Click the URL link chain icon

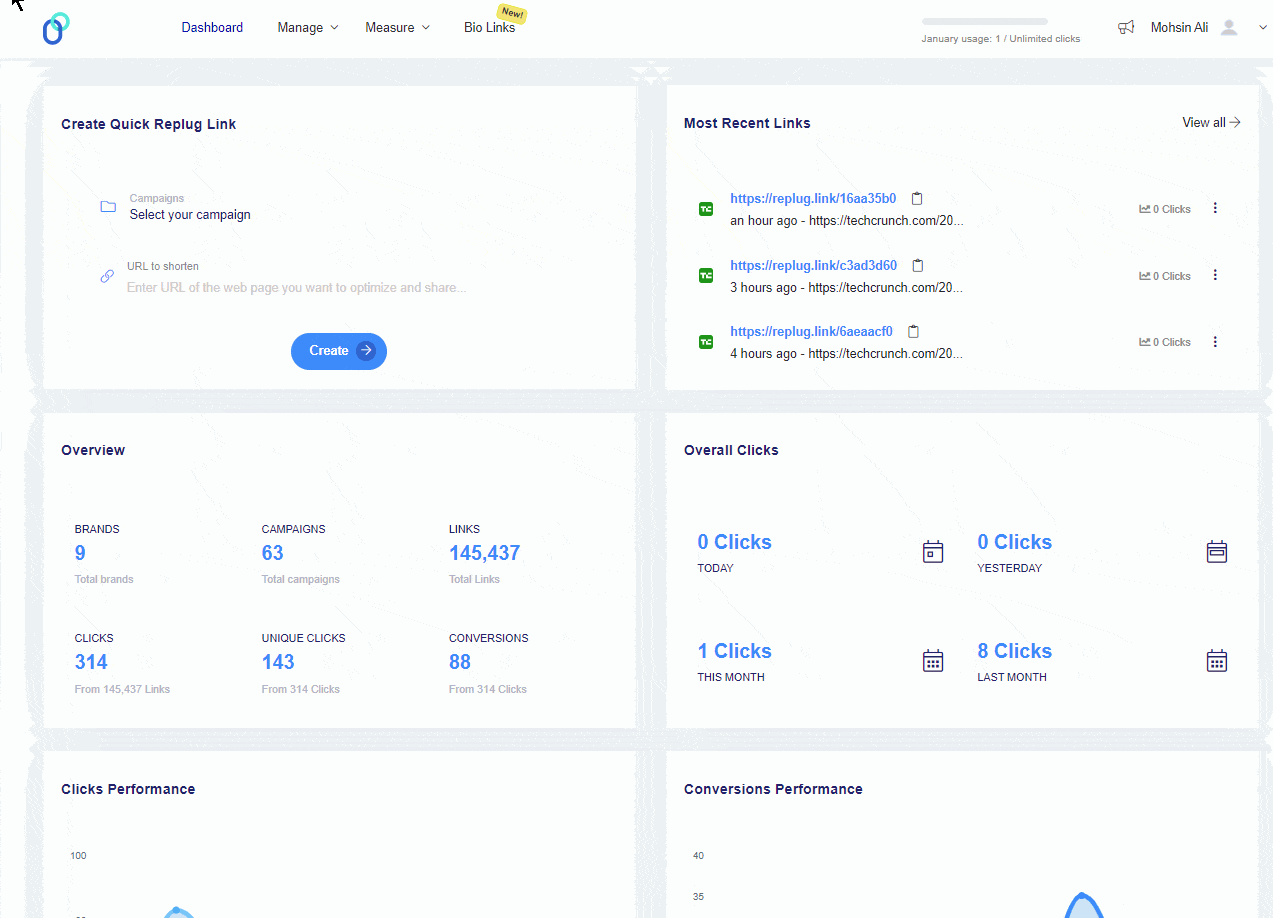click(x=107, y=276)
